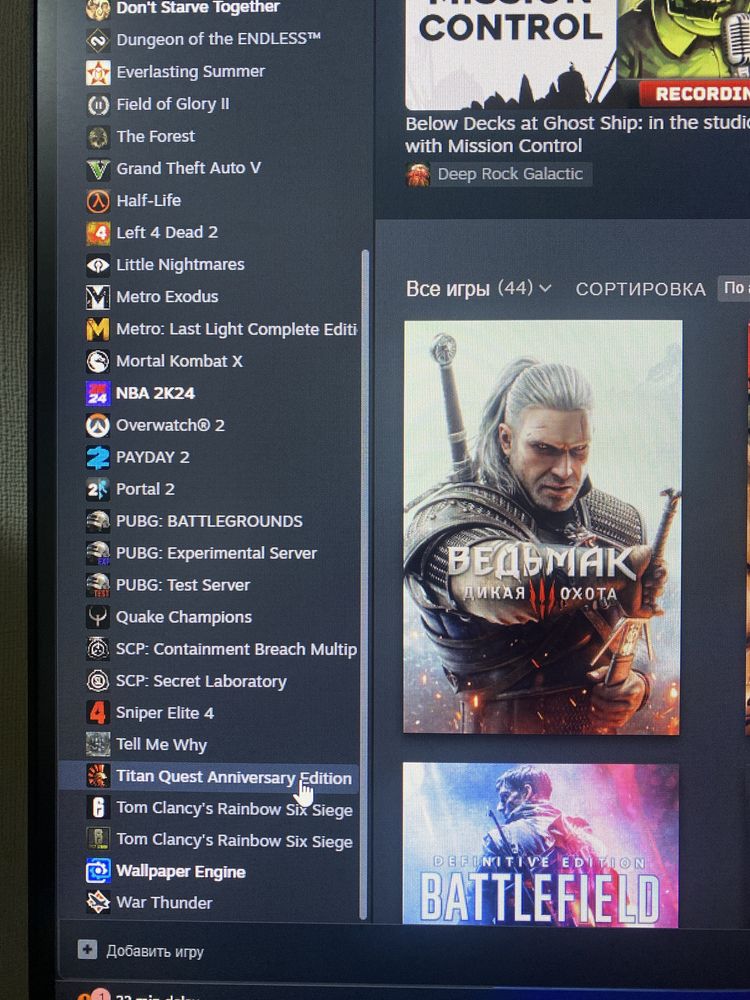The image size is (750, 1000).
Task: Click the SCP: Containment Breach Multiplayer icon
Action: coord(98,649)
